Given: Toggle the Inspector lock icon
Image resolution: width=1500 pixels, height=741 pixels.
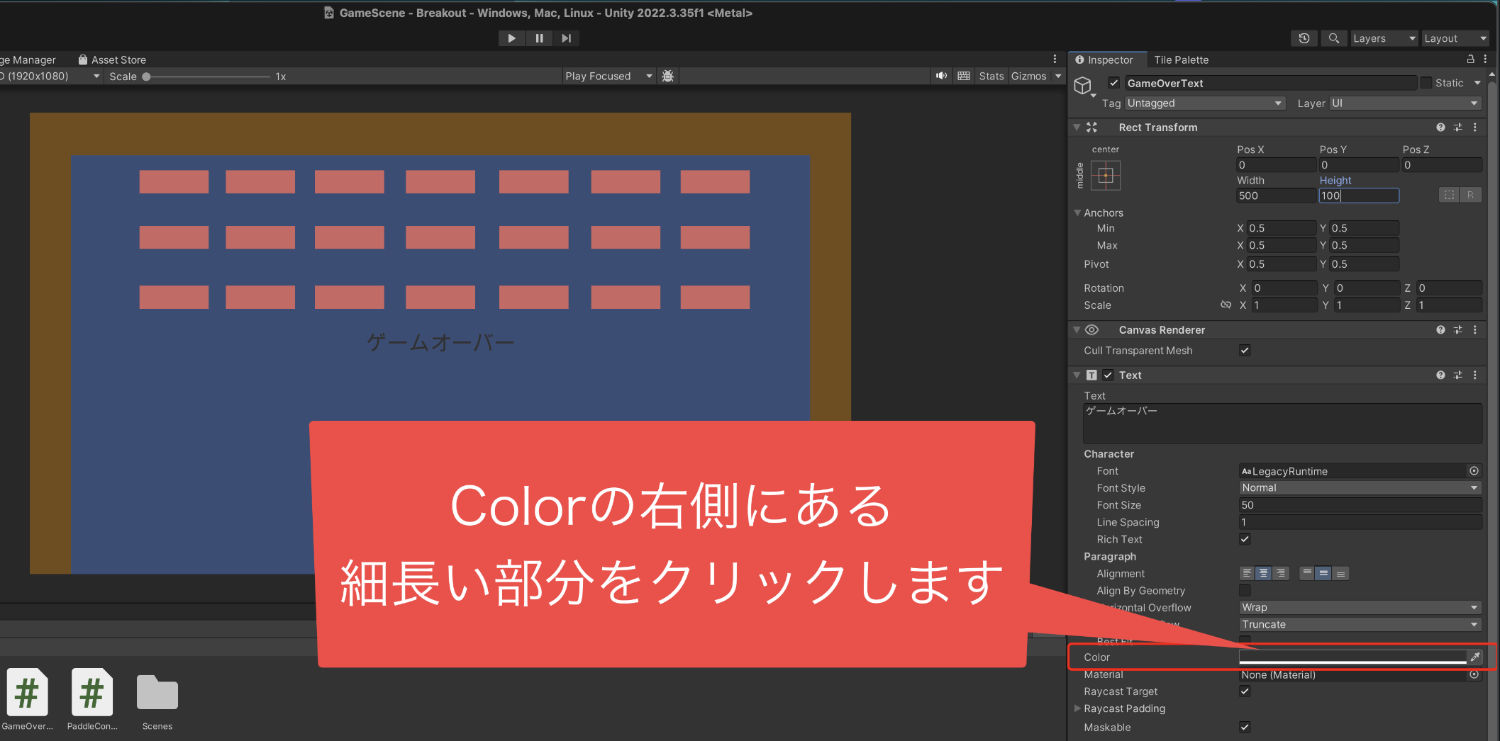Looking at the screenshot, I should point(1470,60).
